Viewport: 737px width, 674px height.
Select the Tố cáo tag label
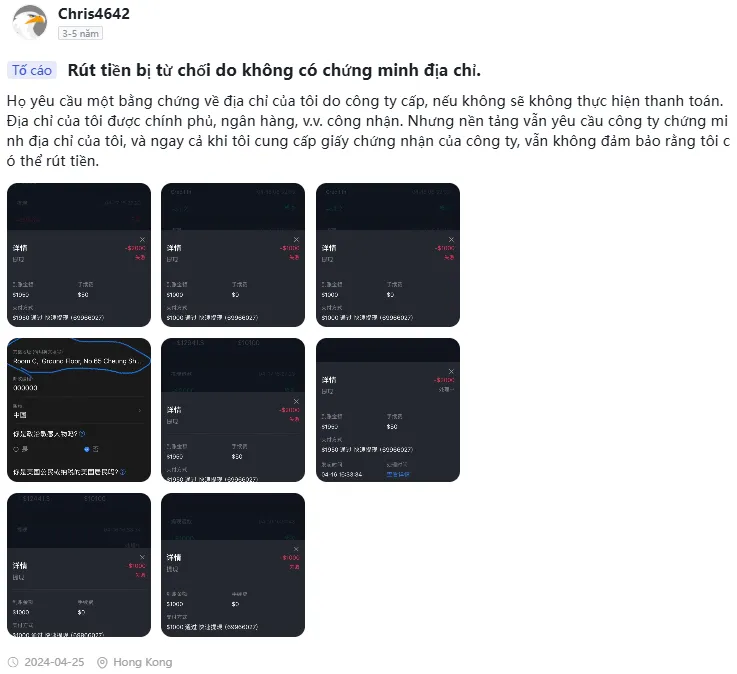tap(32, 71)
